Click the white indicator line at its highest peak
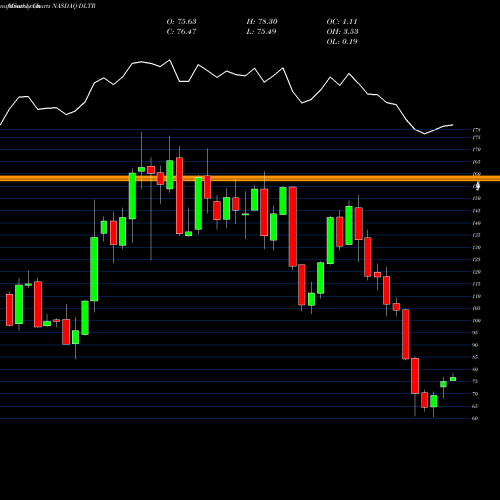 coord(170,60)
